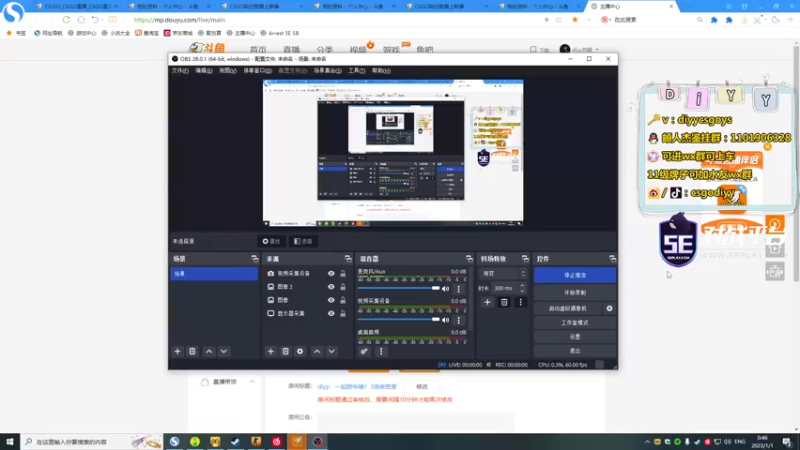Screen dimensions: 800x450
Task: Add a new scene with the plus icon in 场景 panel
Action: (178, 351)
